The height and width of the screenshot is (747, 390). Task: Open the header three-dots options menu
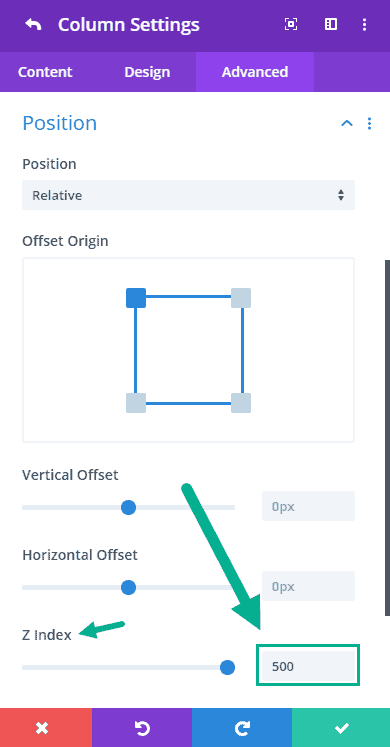(364, 24)
